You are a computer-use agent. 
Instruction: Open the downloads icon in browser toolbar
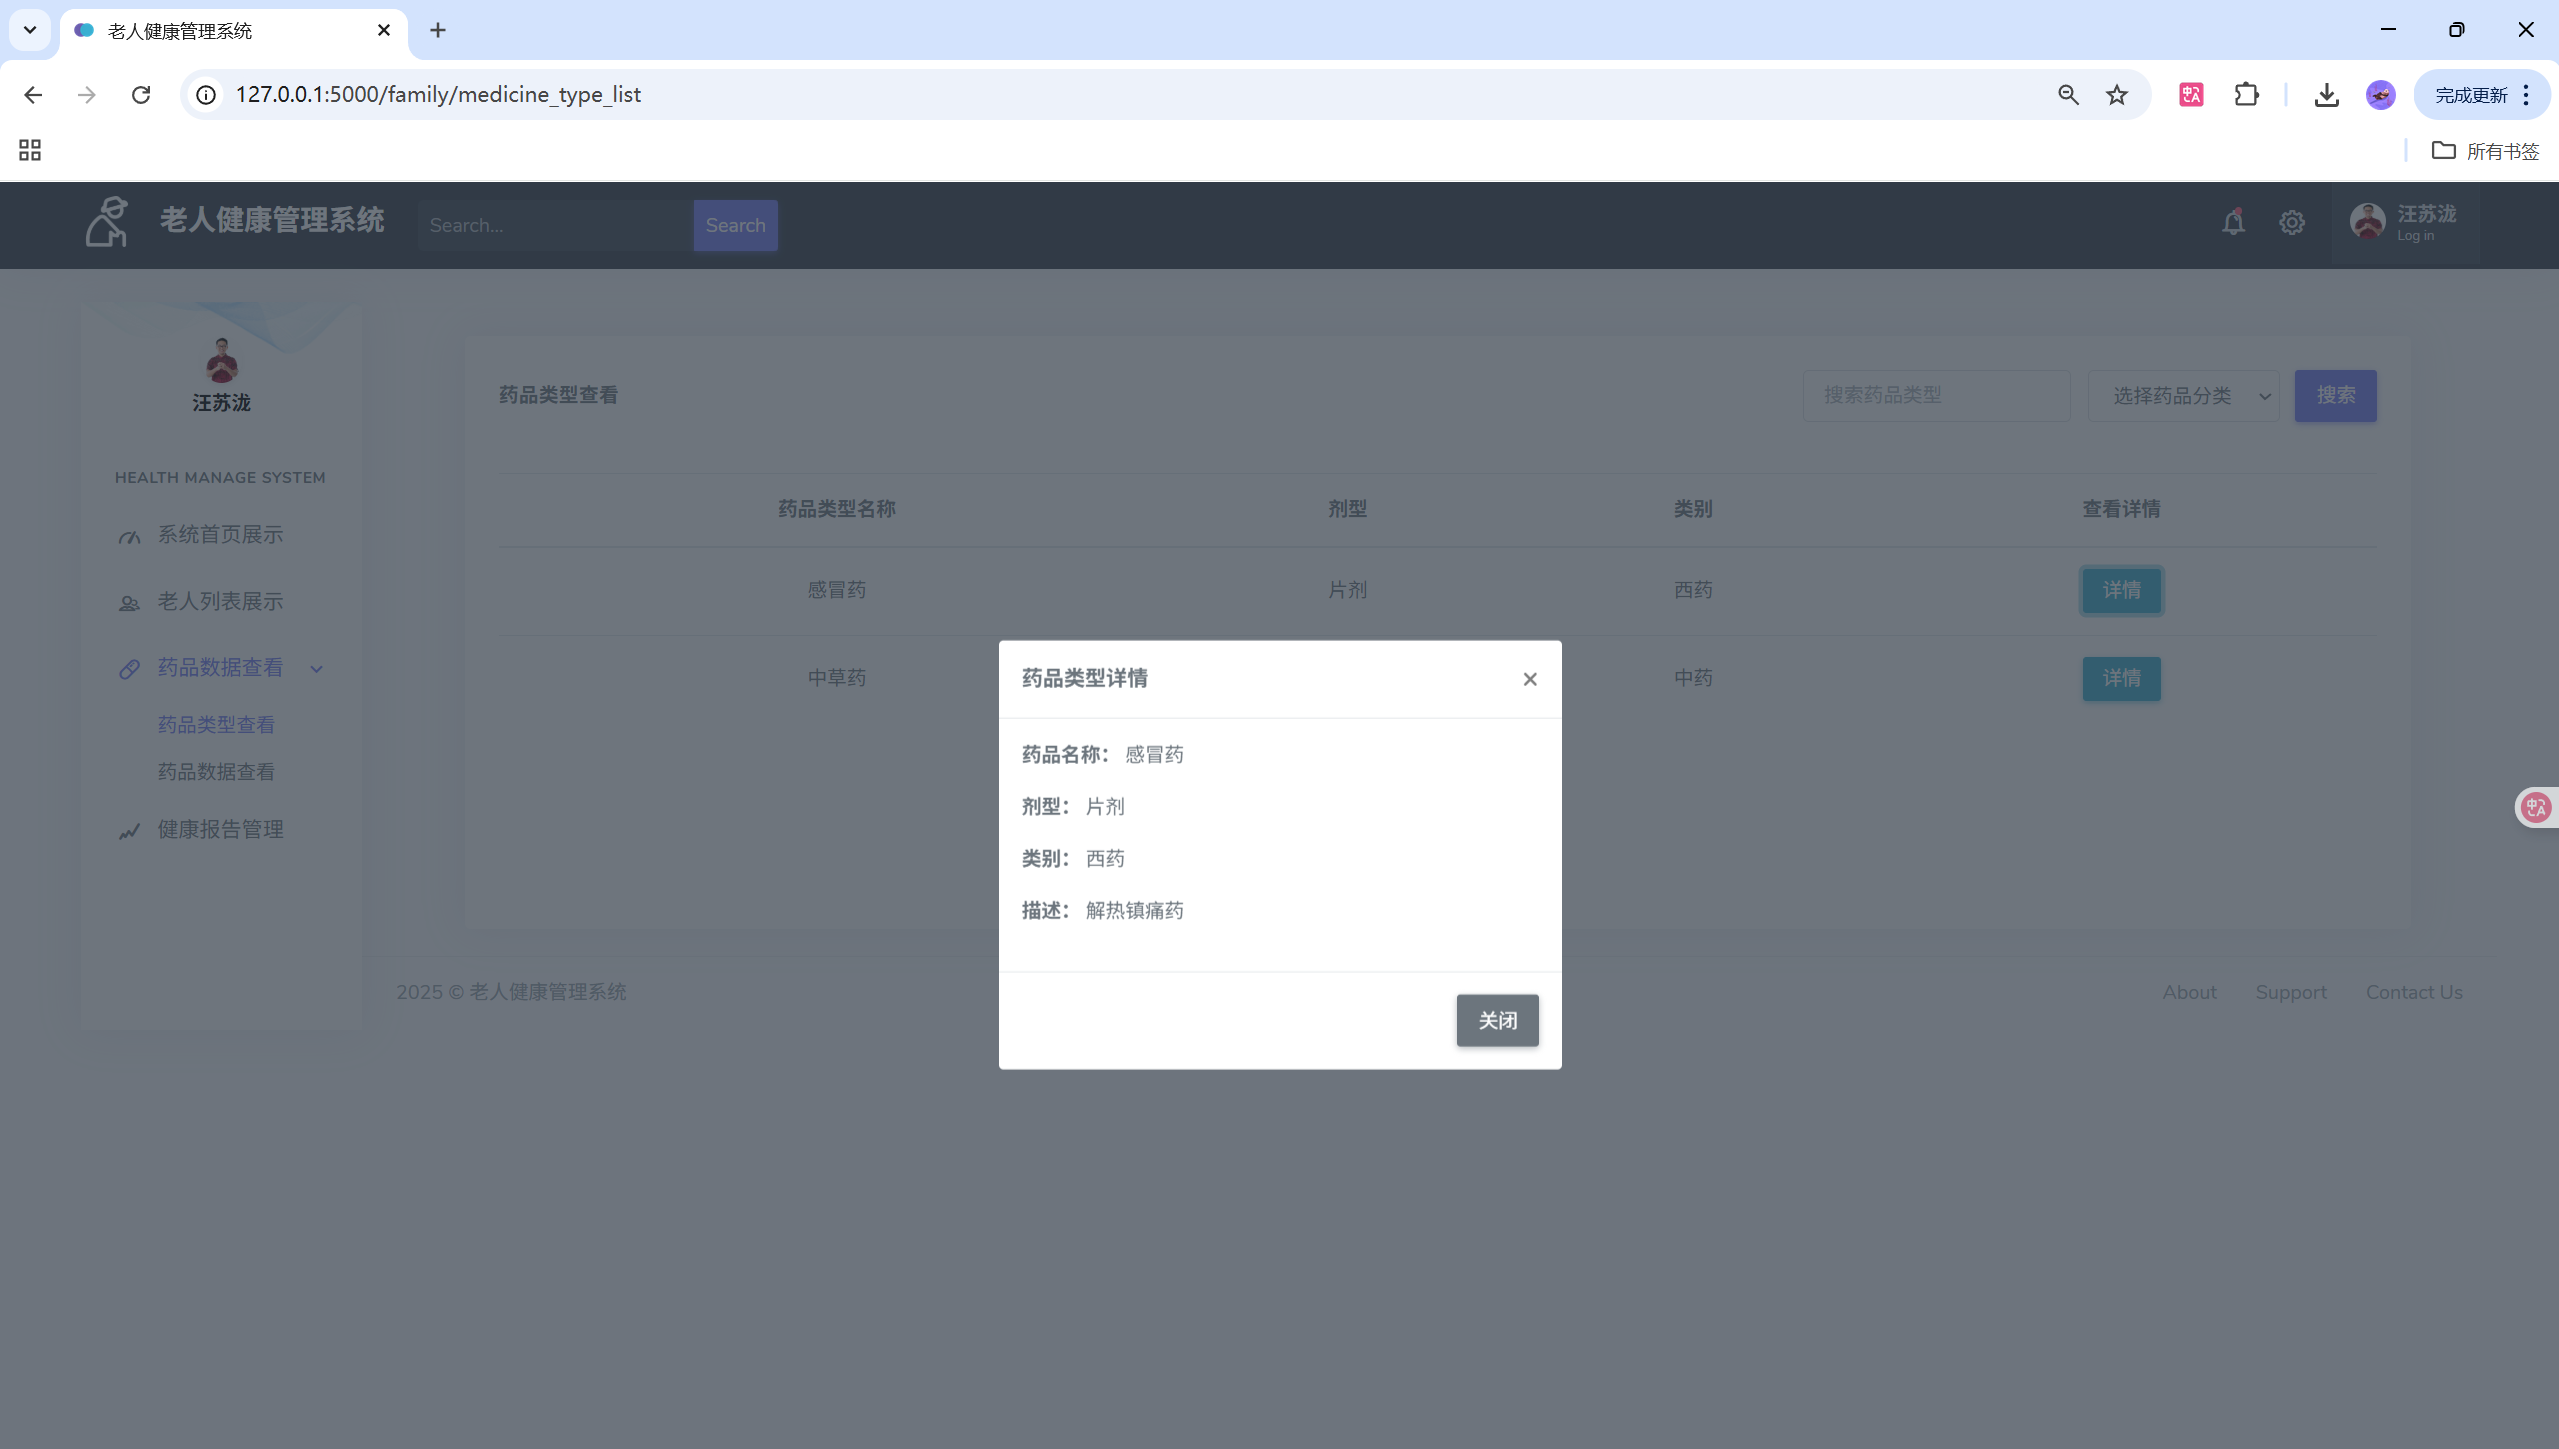click(x=2326, y=95)
